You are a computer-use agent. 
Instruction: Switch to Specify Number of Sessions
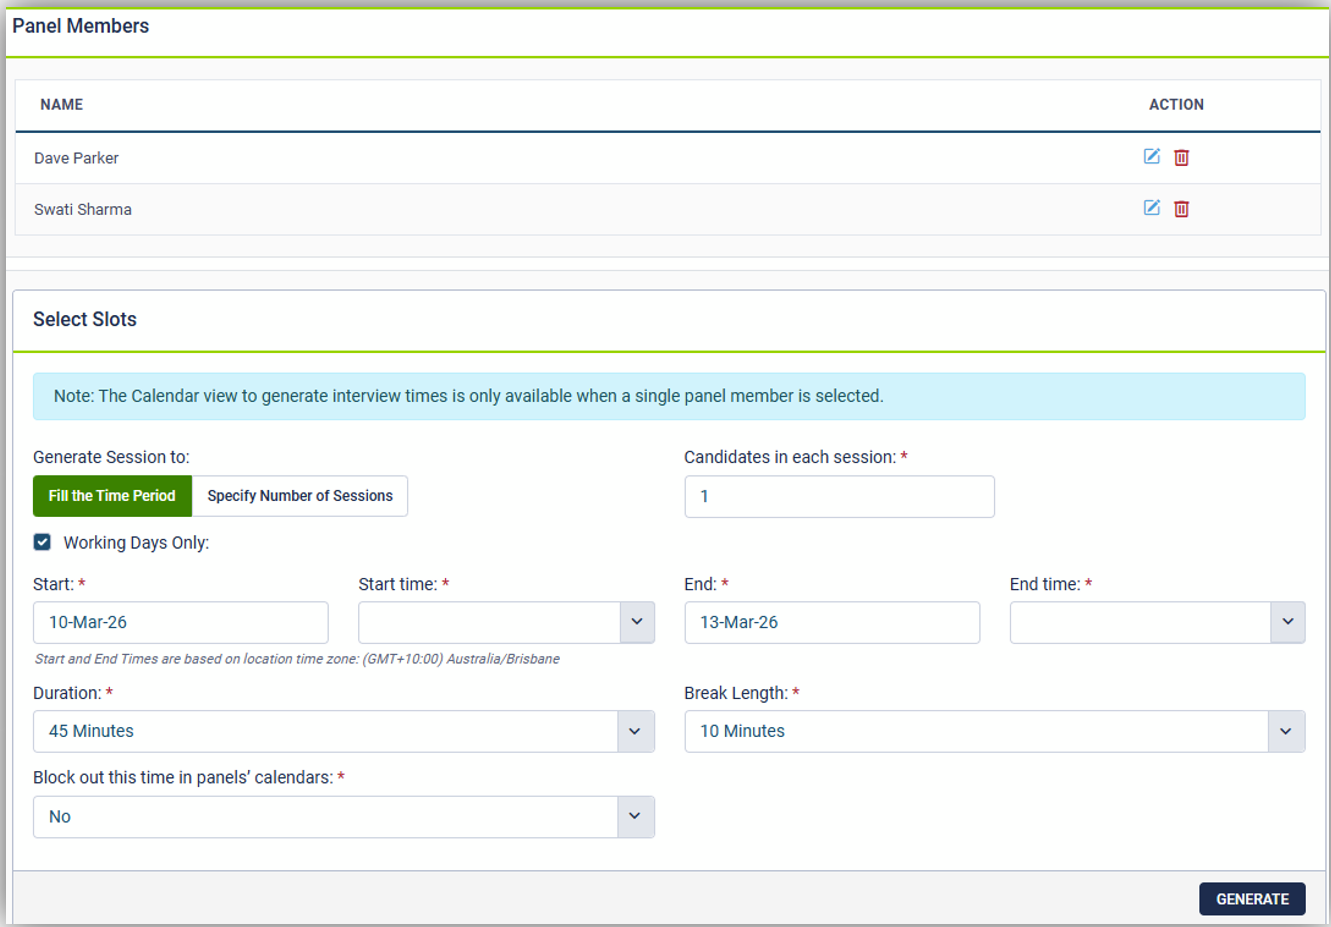300,496
